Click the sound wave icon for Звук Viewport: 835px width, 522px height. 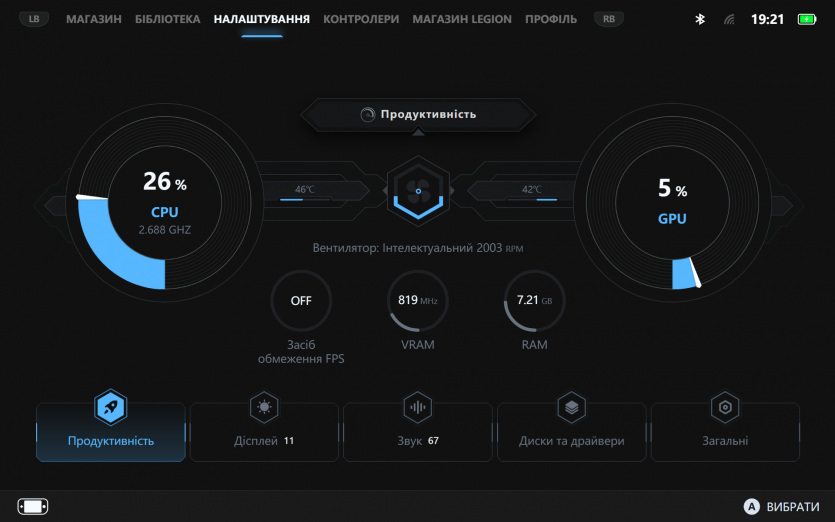[x=417, y=407]
